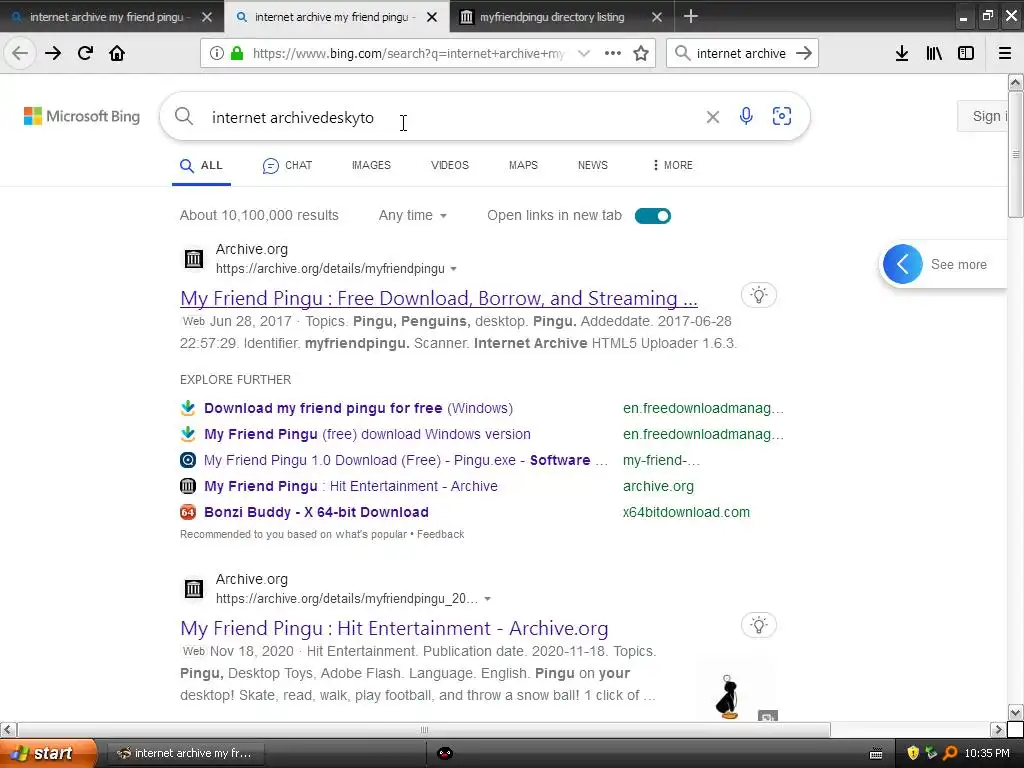This screenshot has height=768, width=1024.
Task: Open the on-screen keyboard tray icon
Action: [876, 754]
